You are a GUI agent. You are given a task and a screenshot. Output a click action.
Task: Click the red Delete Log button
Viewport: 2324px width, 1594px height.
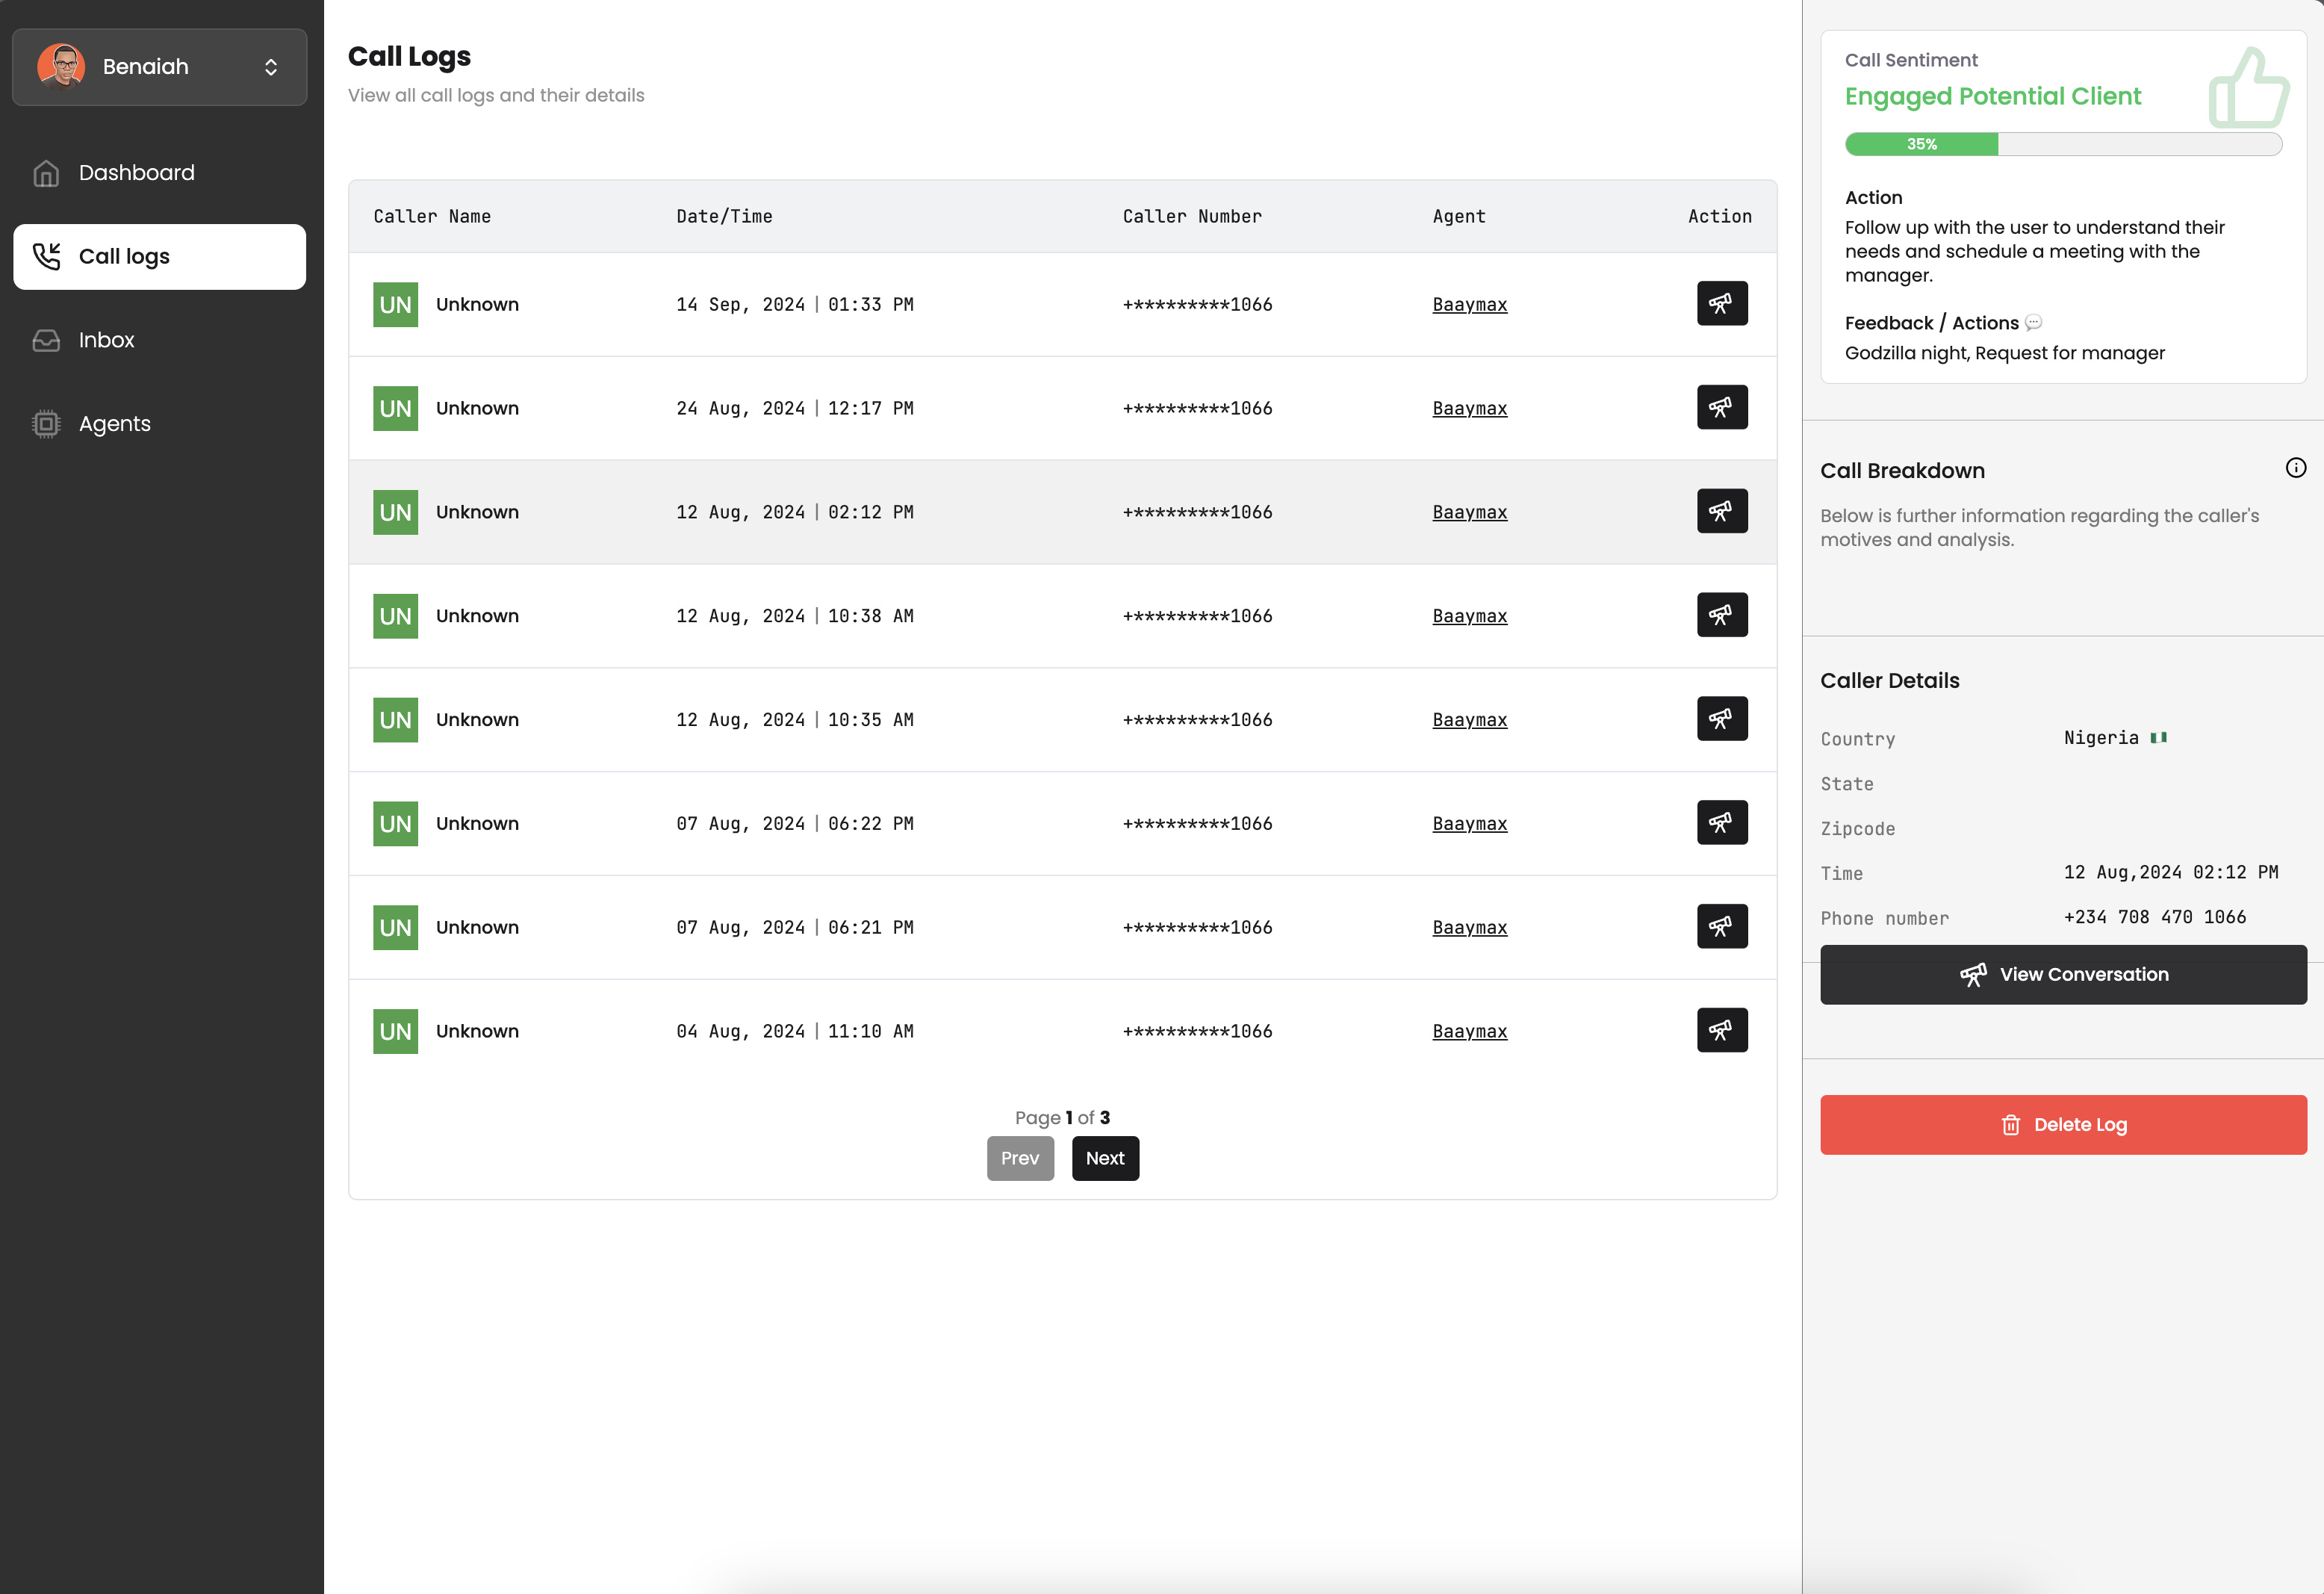click(x=2063, y=1124)
